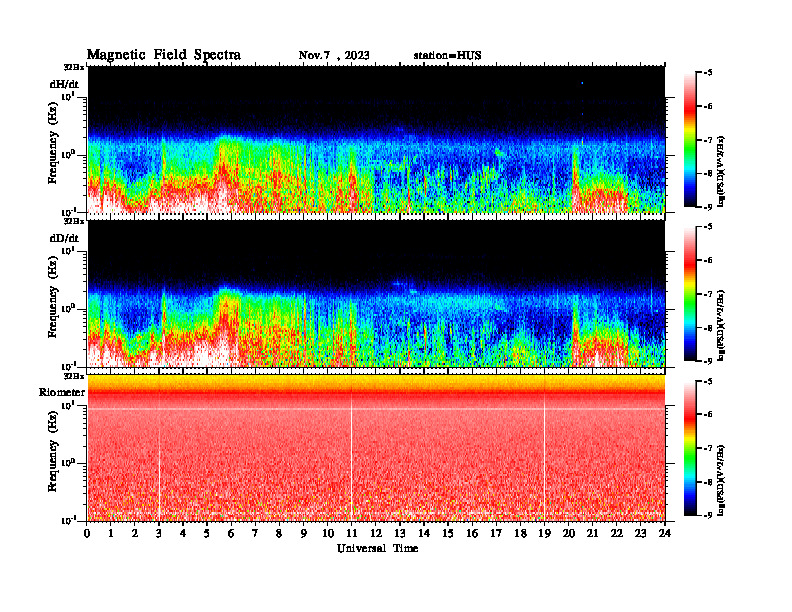Screen dimensions: 792x612
Task: Click the 16 hour tick label on the time axis
Action: (x=472, y=534)
